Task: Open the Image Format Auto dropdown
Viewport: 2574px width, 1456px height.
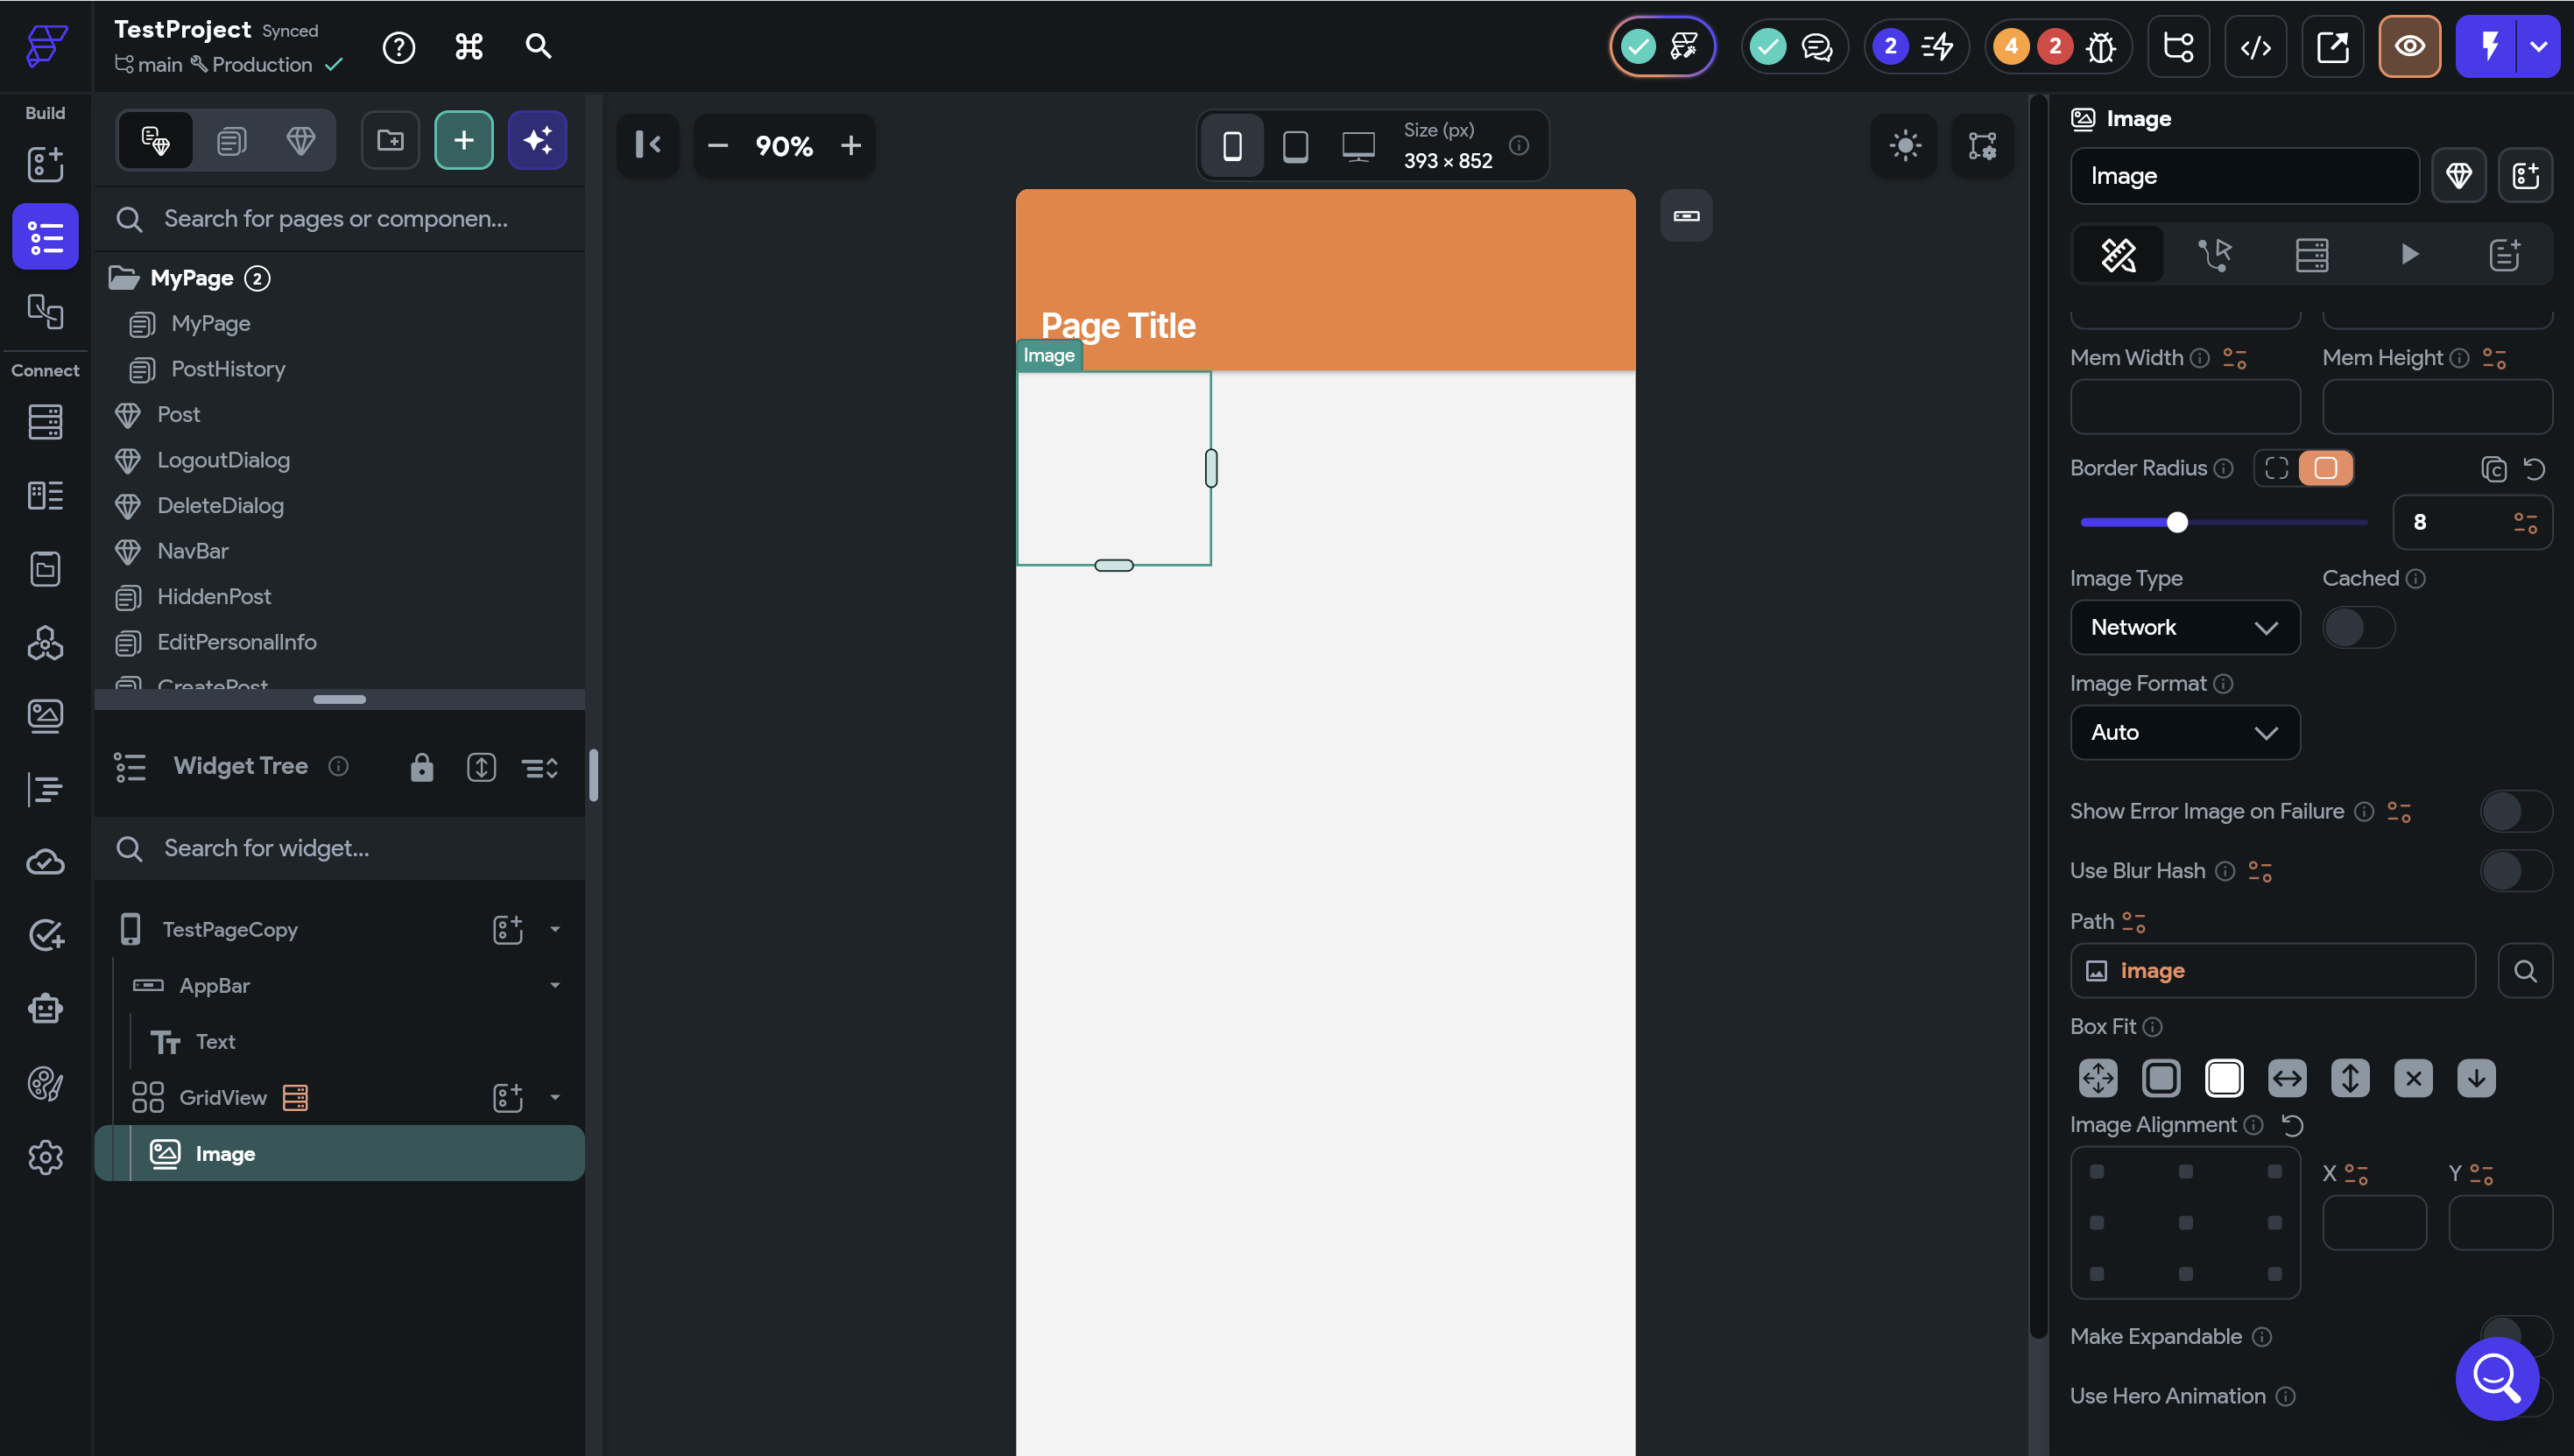Action: 2184,733
